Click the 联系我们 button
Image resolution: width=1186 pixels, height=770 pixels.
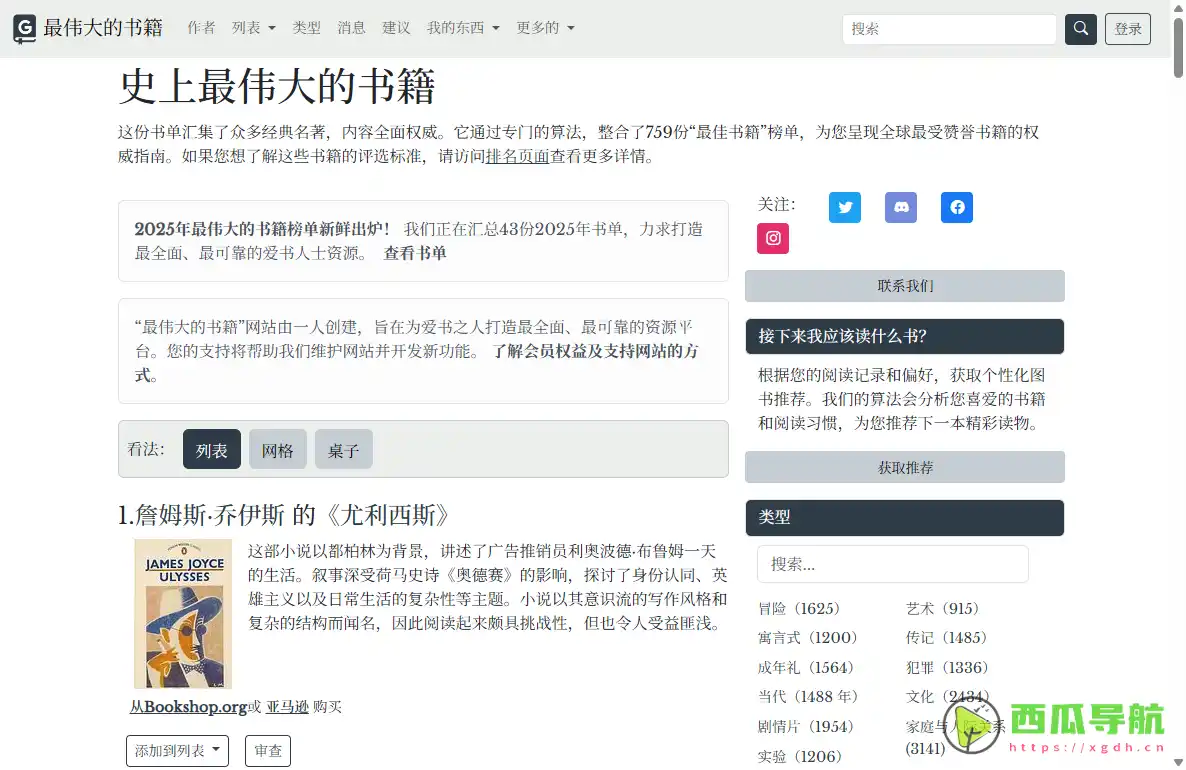pyautogui.click(x=905, y=286)
